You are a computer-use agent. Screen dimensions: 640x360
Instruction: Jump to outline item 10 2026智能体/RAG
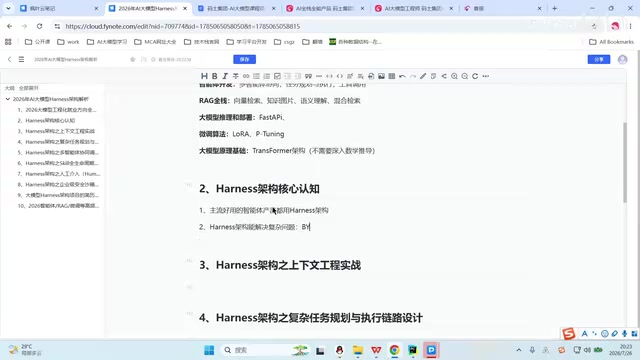click(58, 206)
